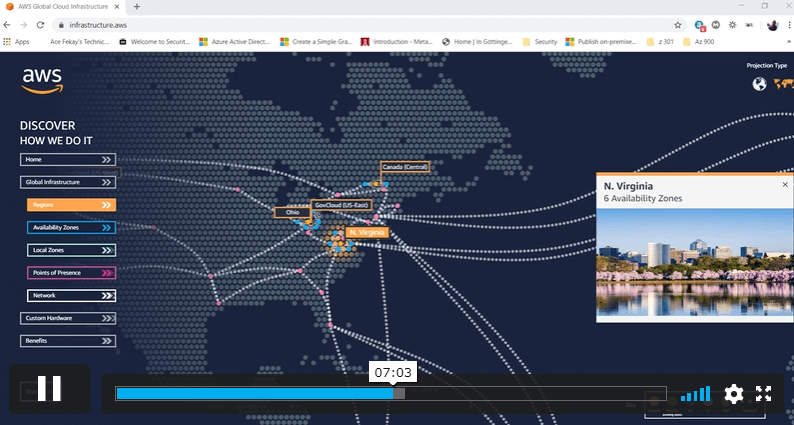Open the Network menu entry
Image resolution: width=794 pixels, height=425 pixels.
point(71,295)
